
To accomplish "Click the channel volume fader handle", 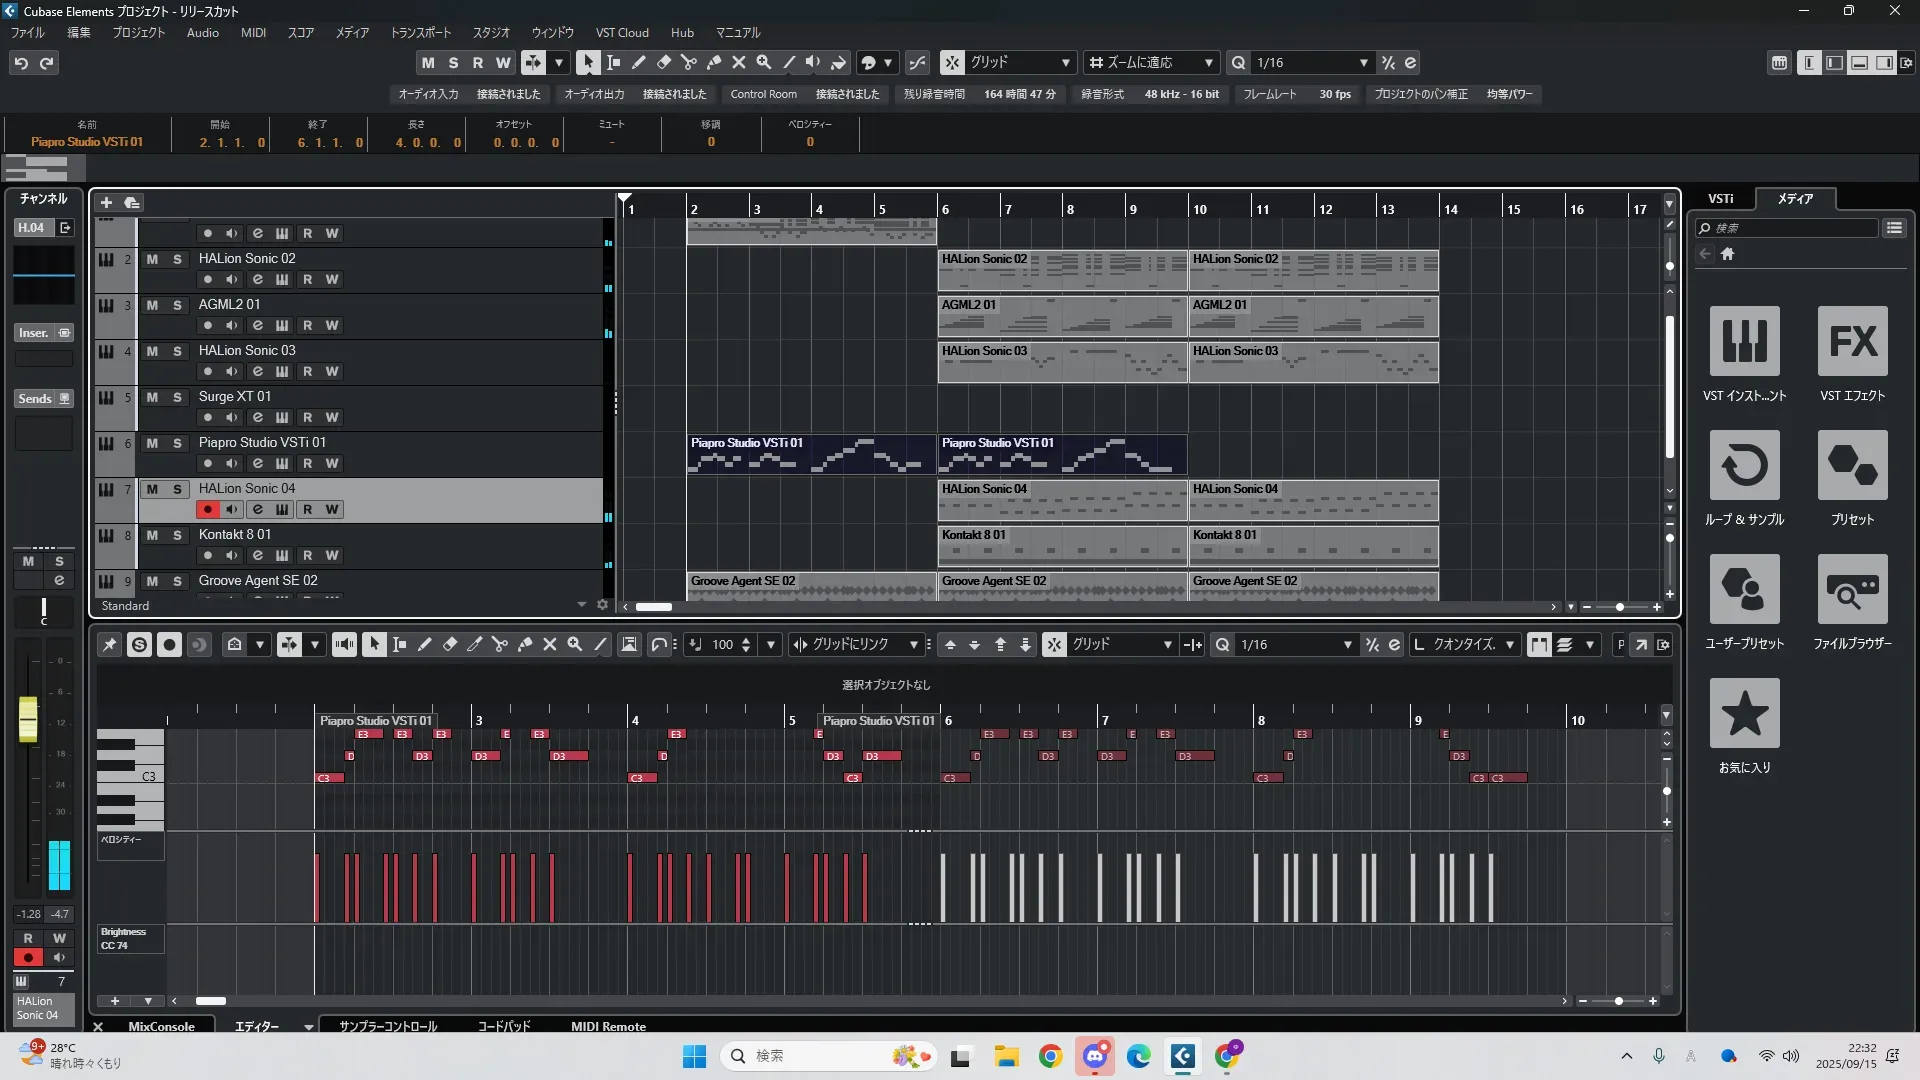I will (x=28, y=719).
